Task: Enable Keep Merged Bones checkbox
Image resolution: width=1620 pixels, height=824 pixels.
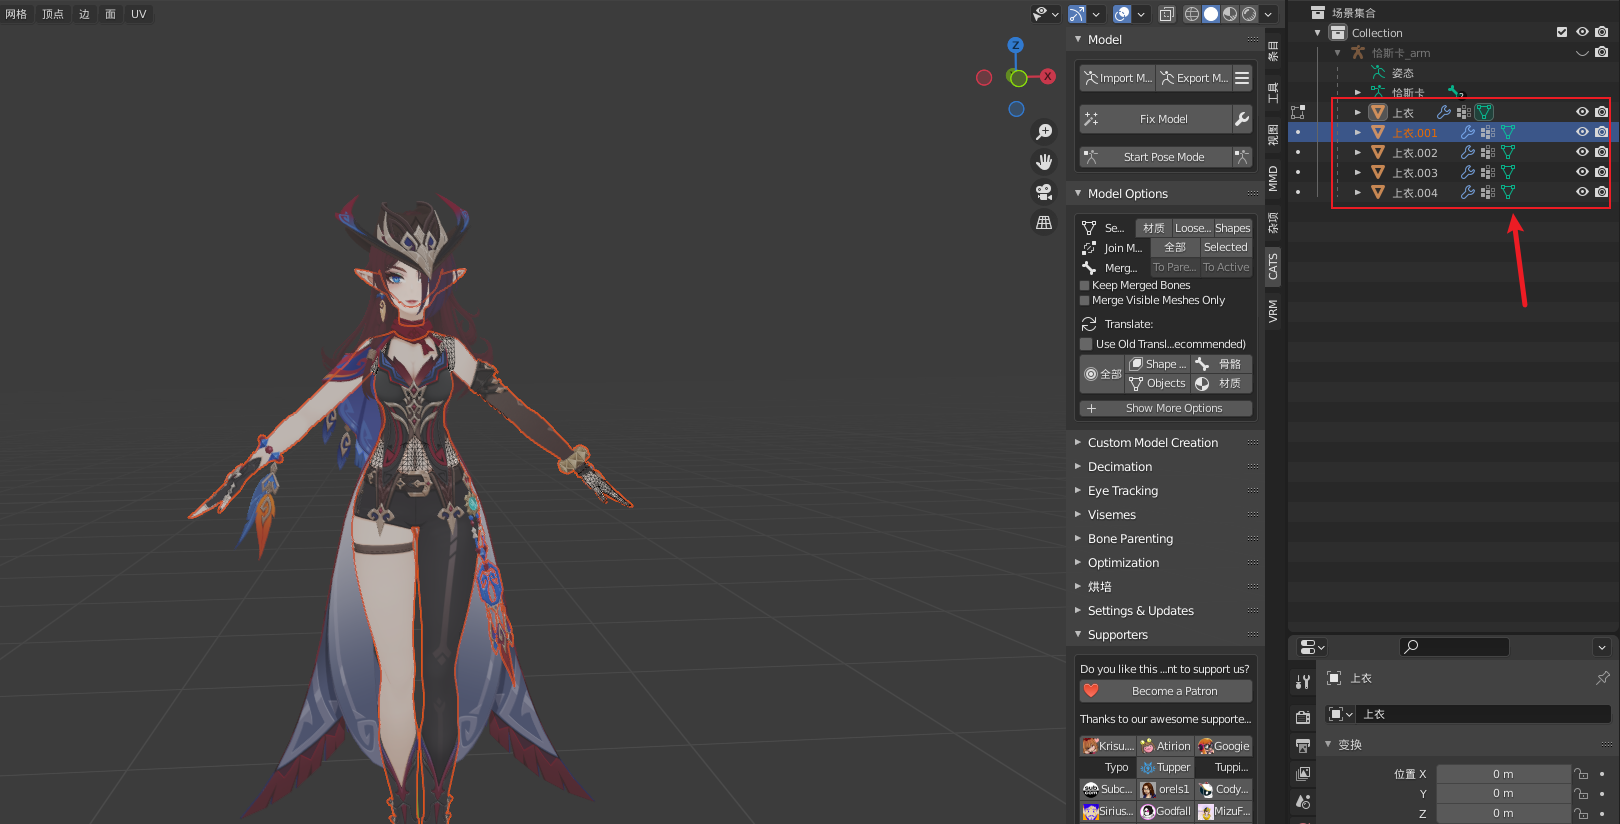Action: (x=1084, y=285)
